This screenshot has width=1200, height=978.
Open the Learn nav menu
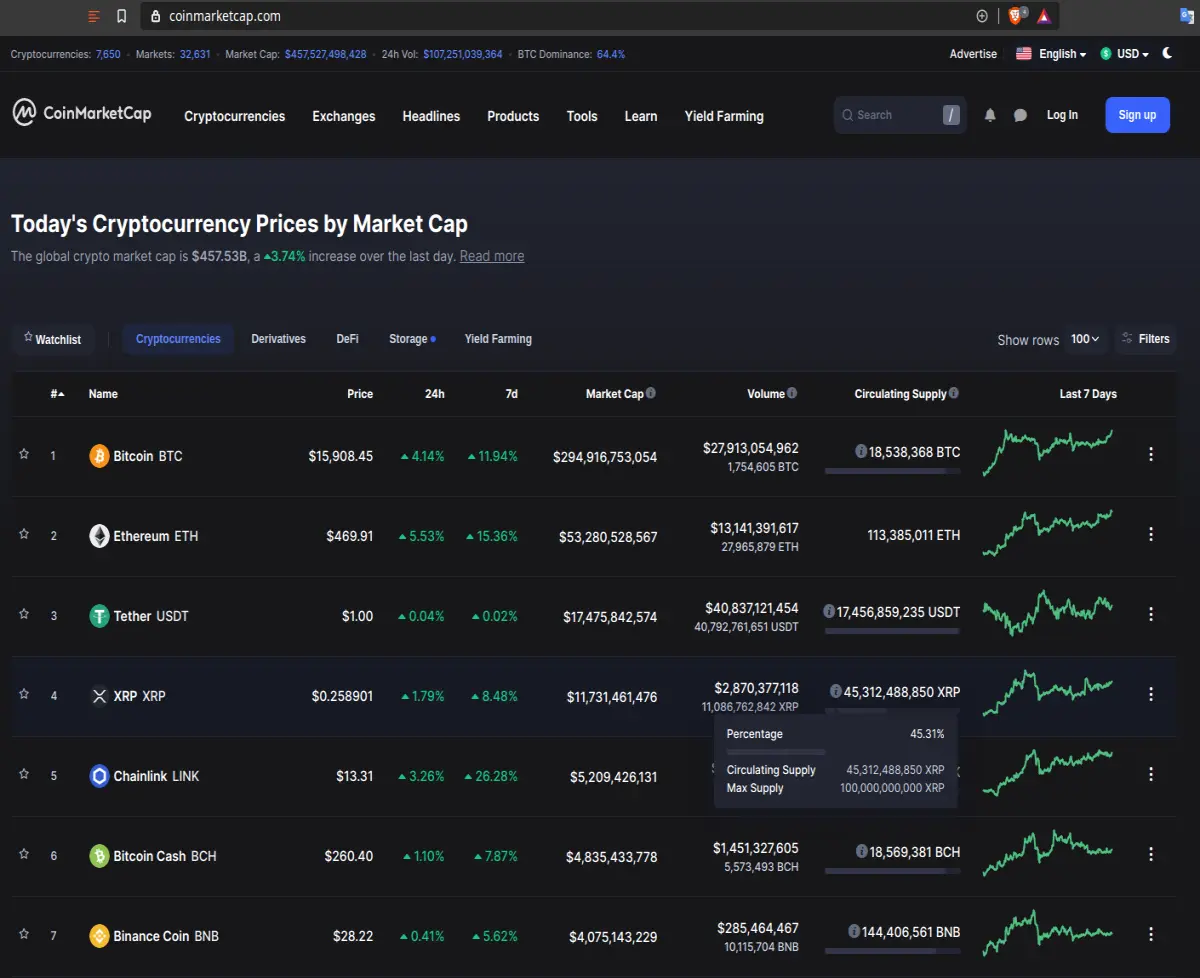pyautogui.click(x=641, y=116)
